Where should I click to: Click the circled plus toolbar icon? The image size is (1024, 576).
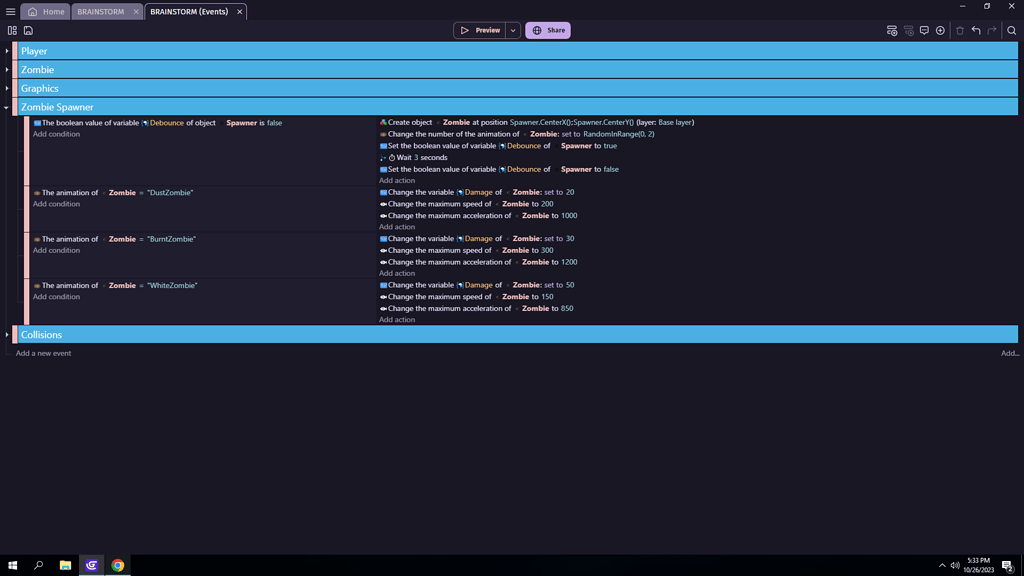point(941,30)
